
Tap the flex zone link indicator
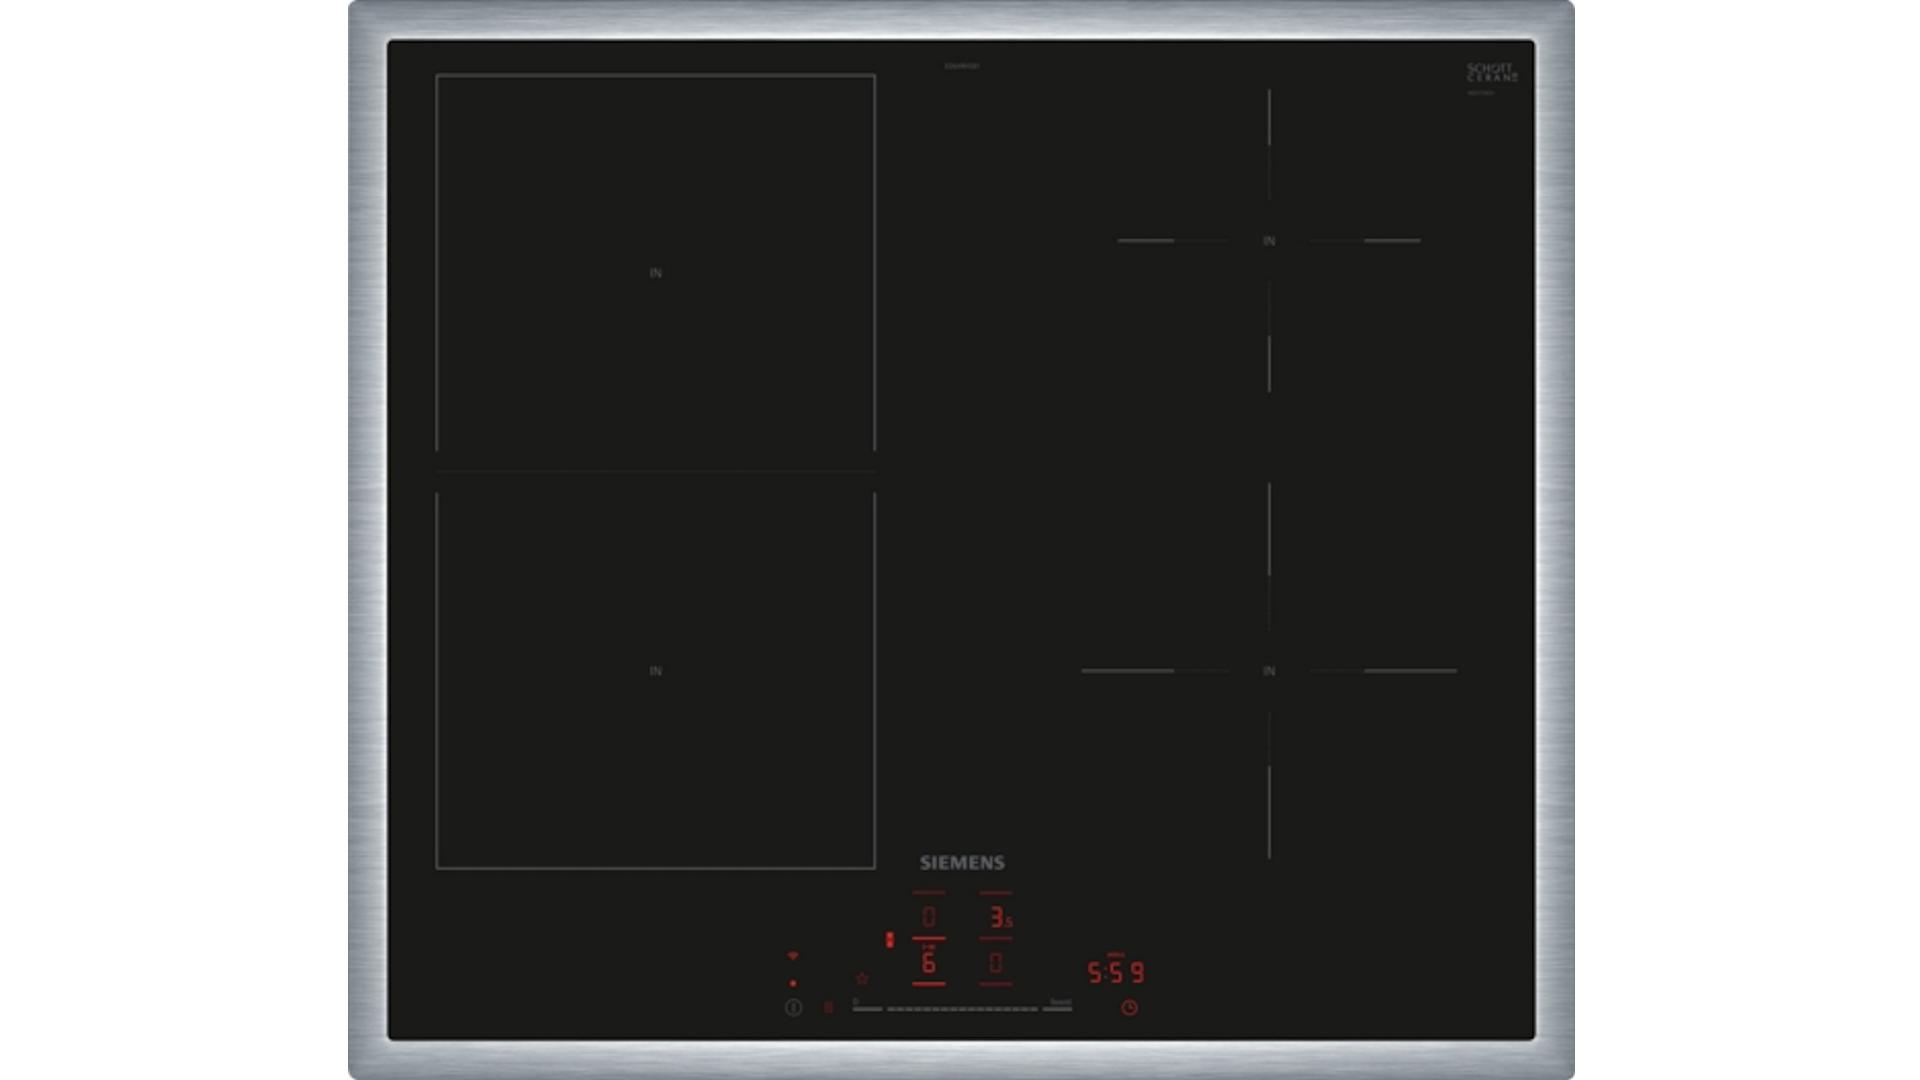coord(889,940)
